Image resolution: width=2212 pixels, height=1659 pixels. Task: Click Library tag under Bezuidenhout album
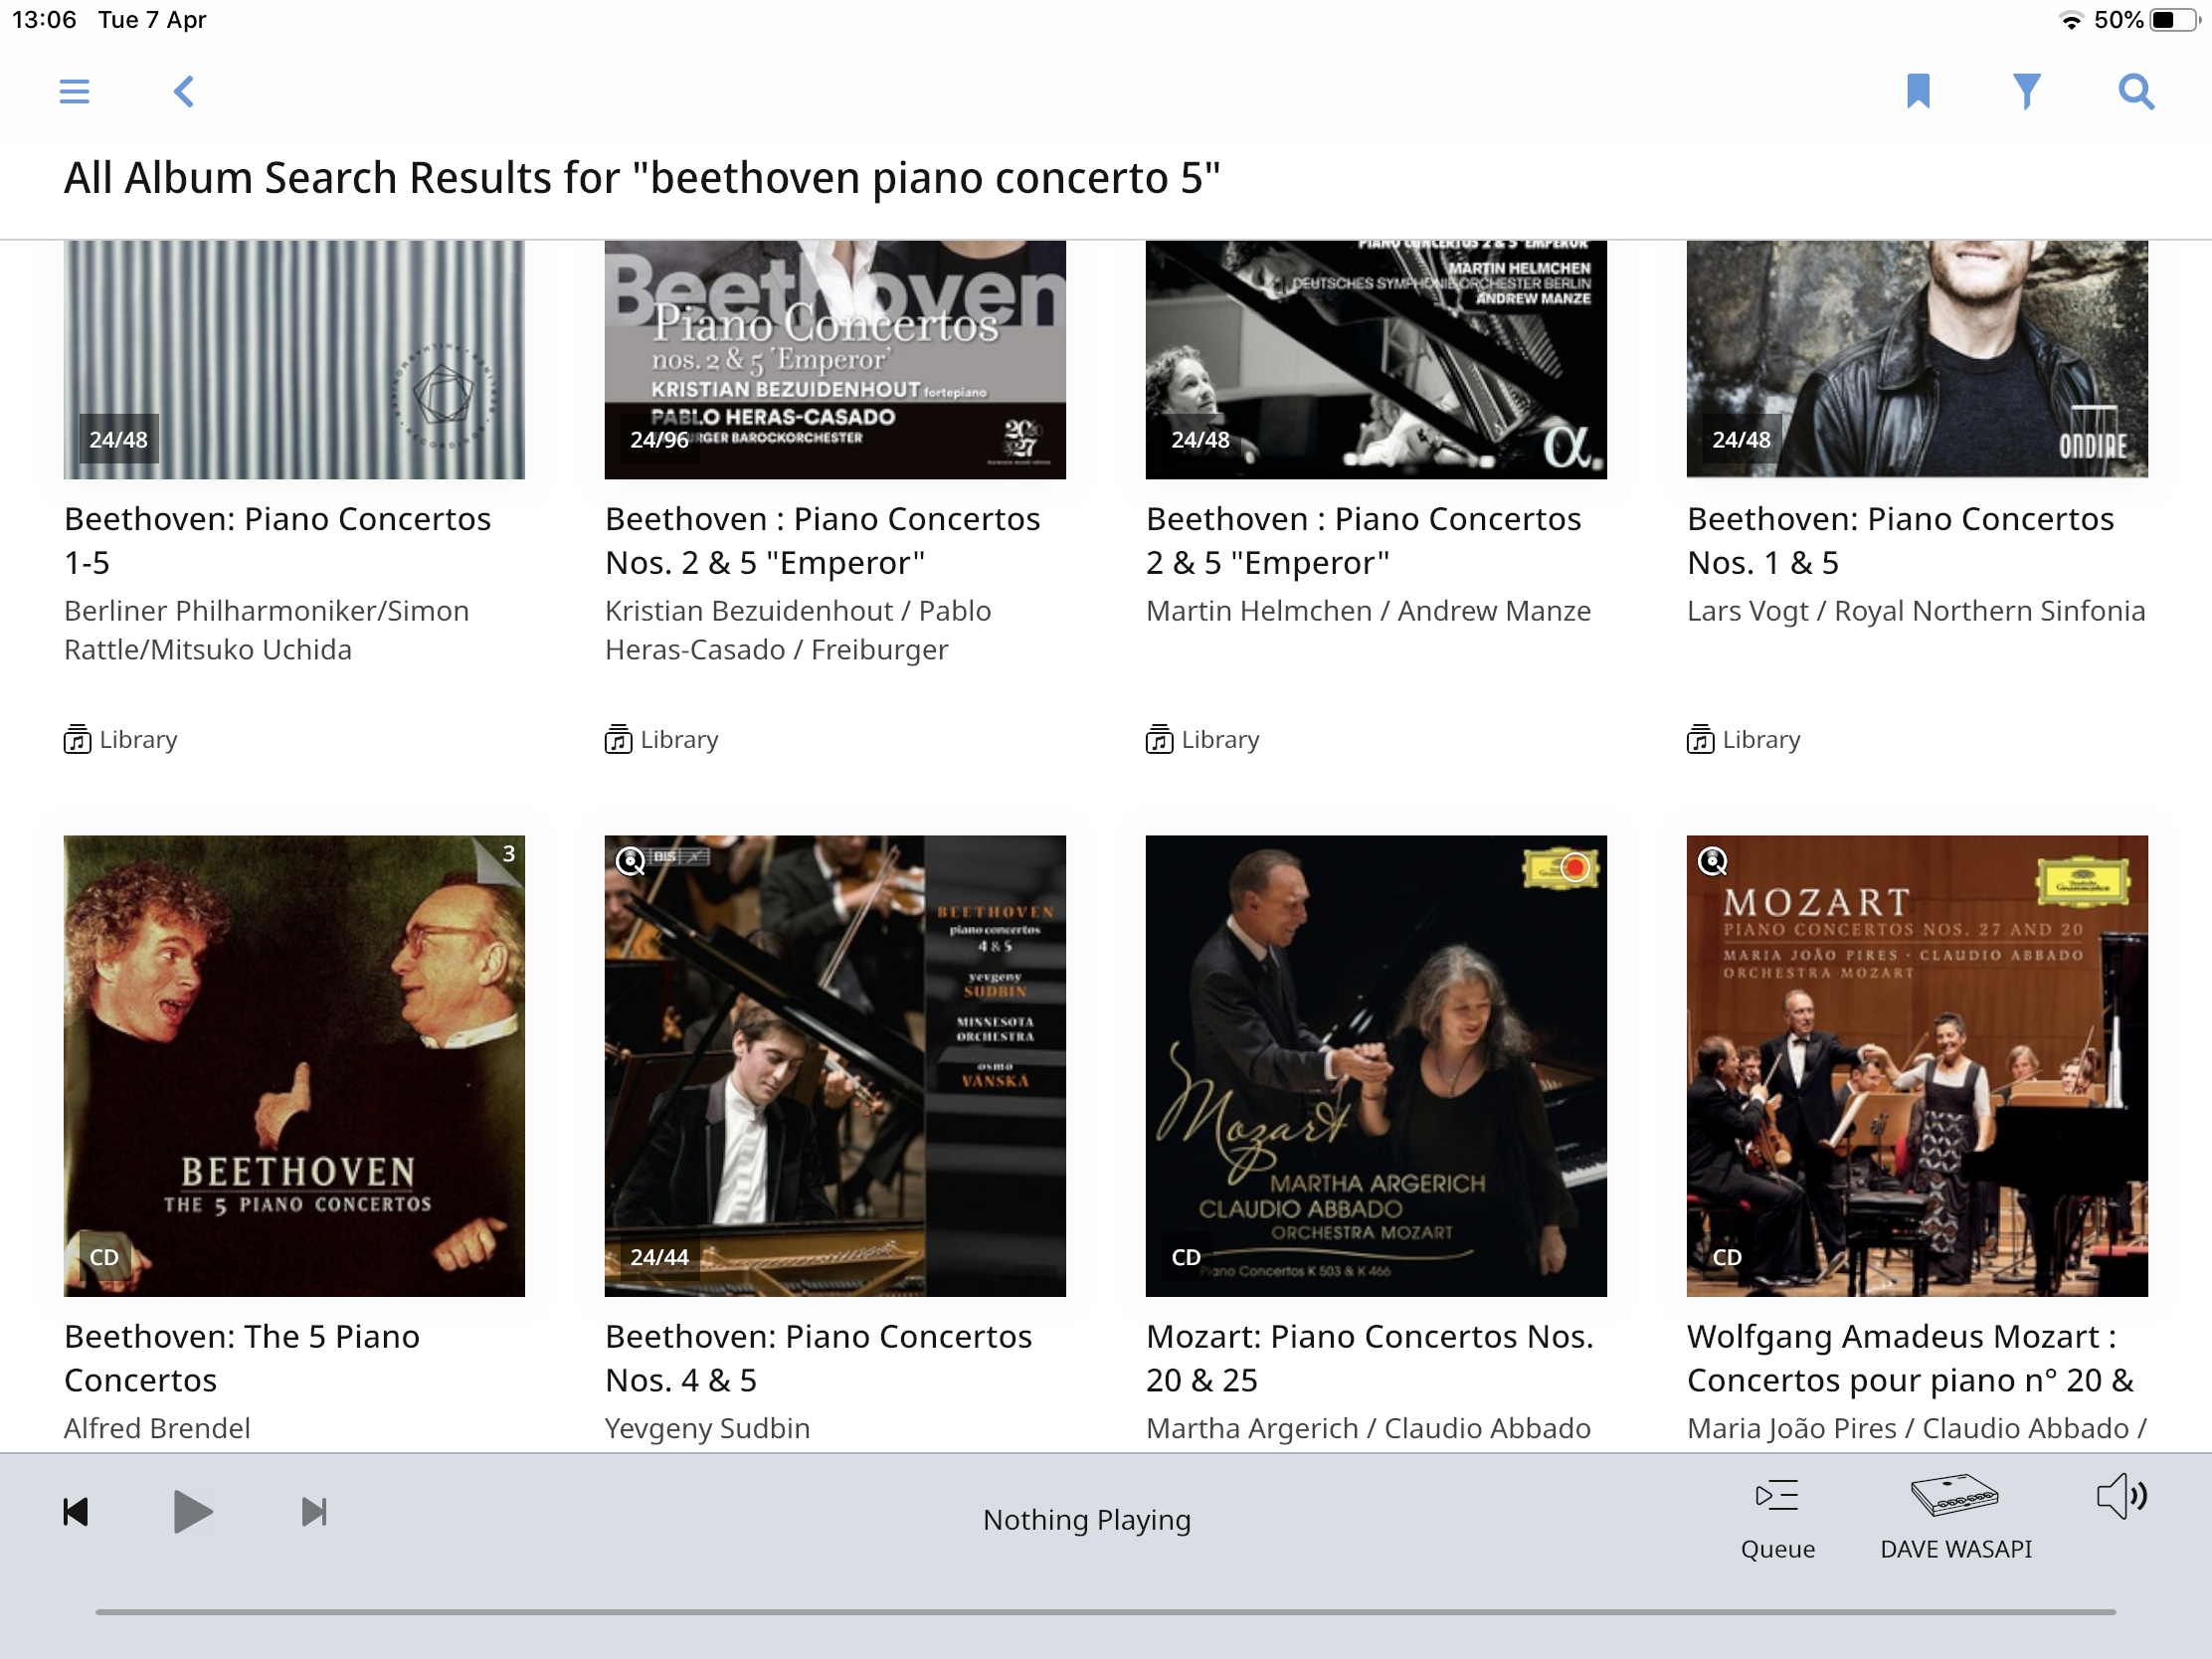point(662,740)
